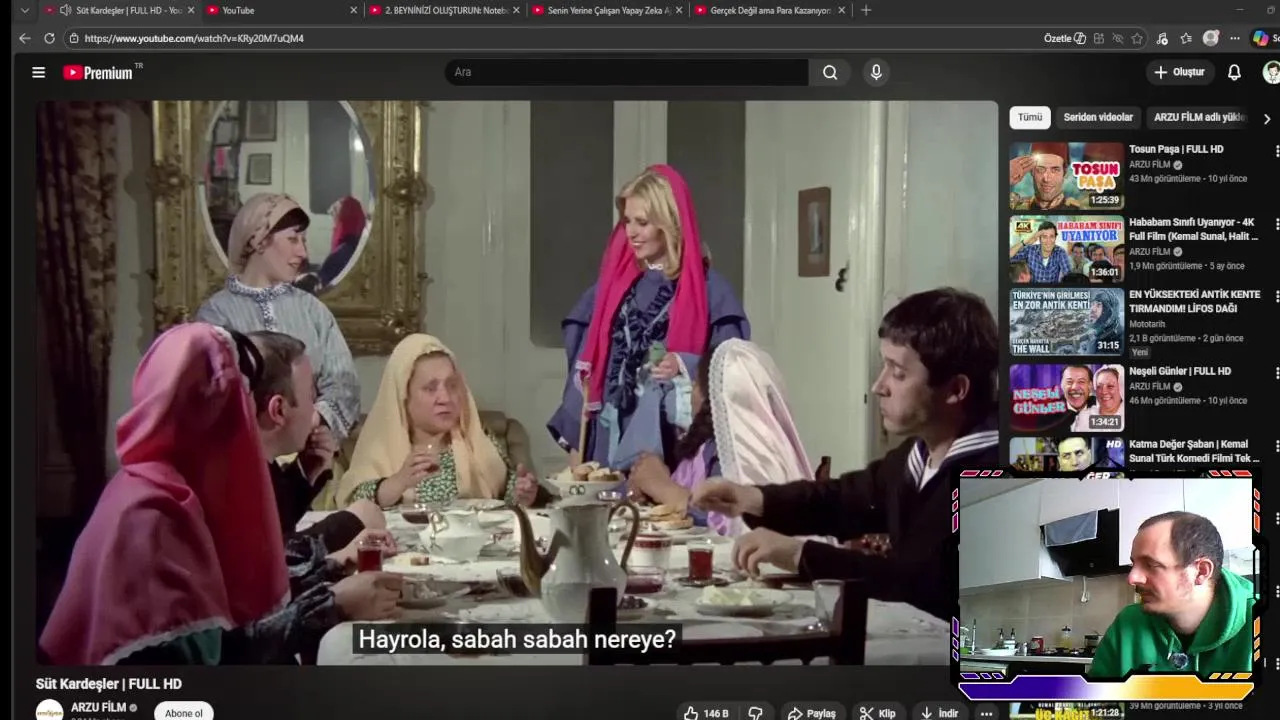
Task: Open Hababam Sınıfı Uyanıyor thumbnail
Action: point(1066,249)
